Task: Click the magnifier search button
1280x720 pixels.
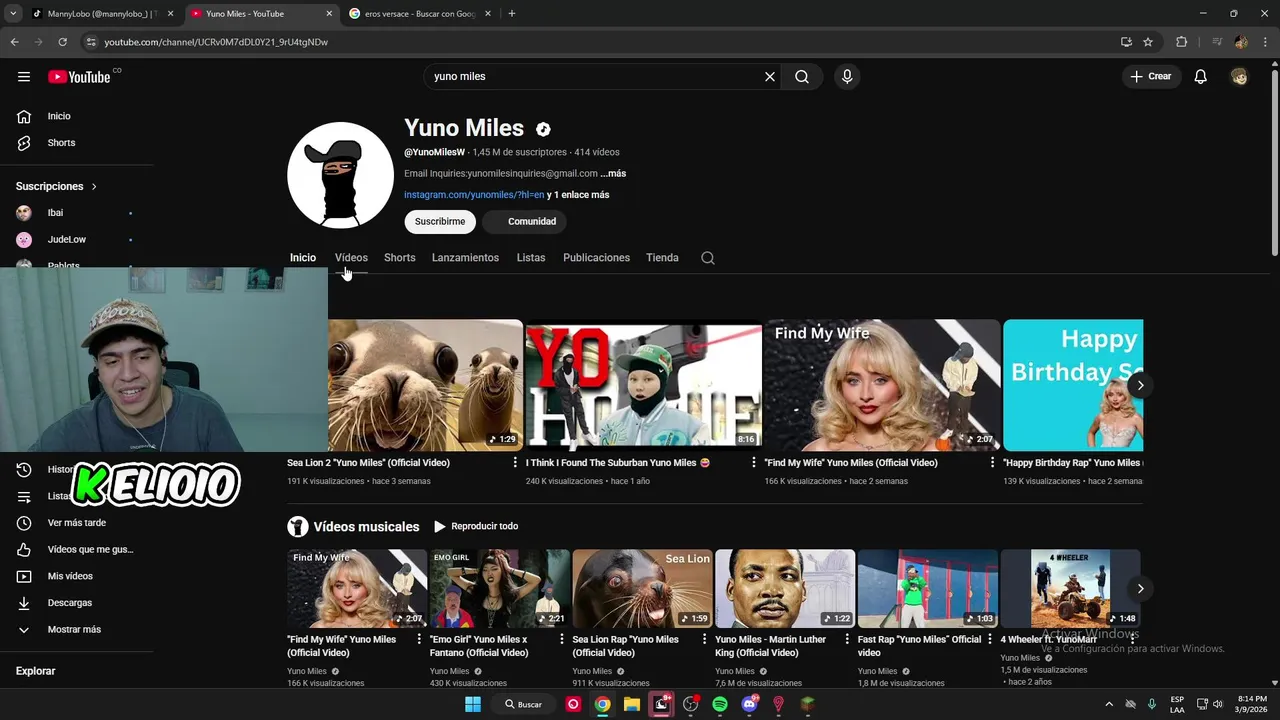Action: tap(802, 77)
